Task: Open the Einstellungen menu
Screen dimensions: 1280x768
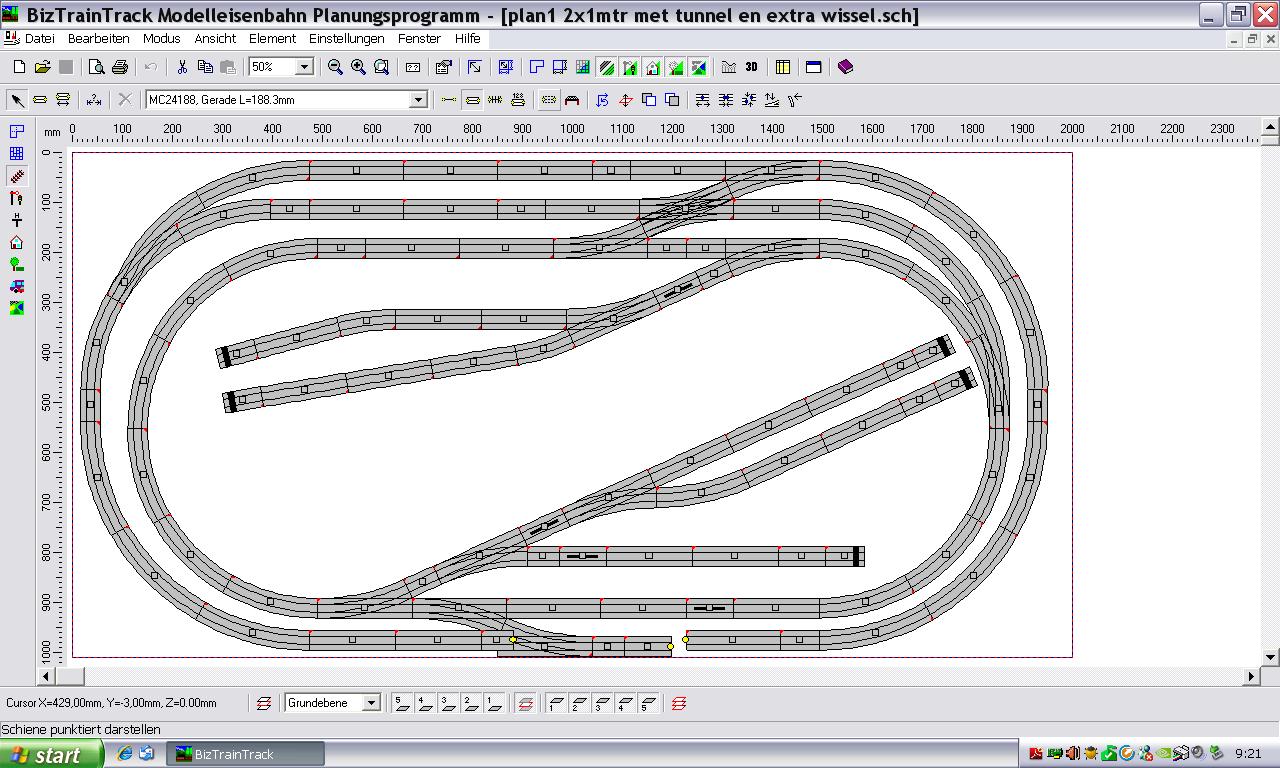Action: [346, 38]
